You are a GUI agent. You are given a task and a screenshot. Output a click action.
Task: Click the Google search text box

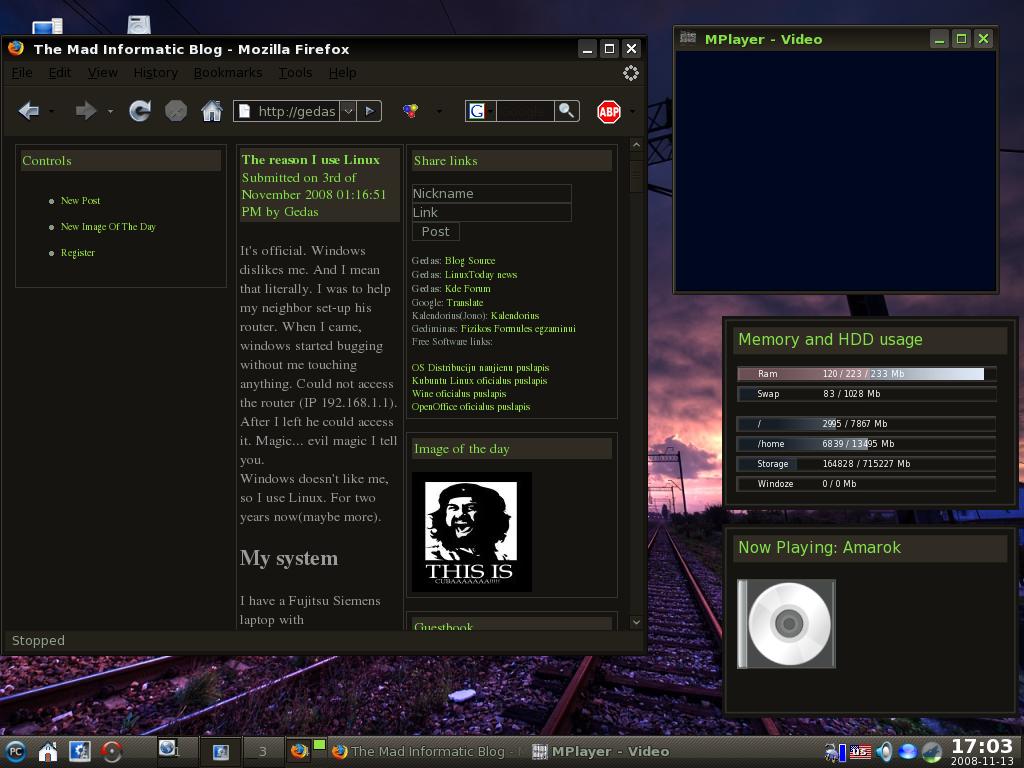pyautogui.click(x=525, y=111)
